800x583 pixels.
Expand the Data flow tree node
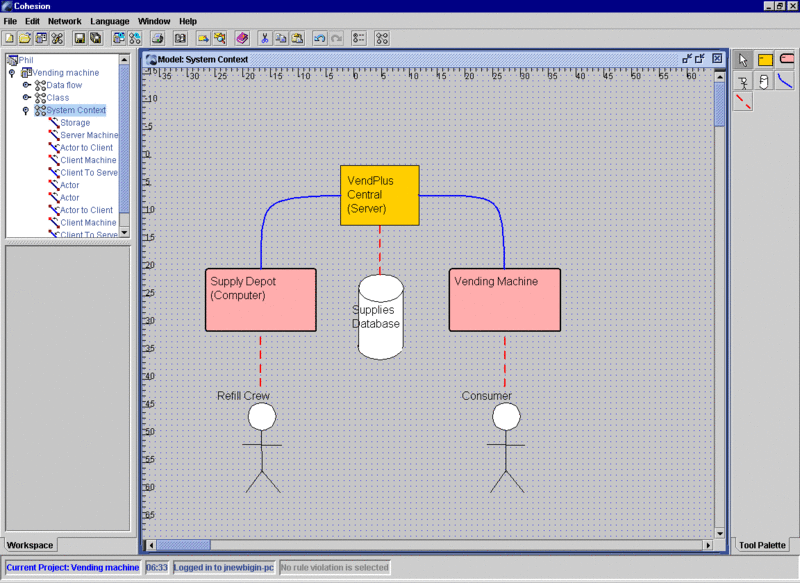pos(27,85)
